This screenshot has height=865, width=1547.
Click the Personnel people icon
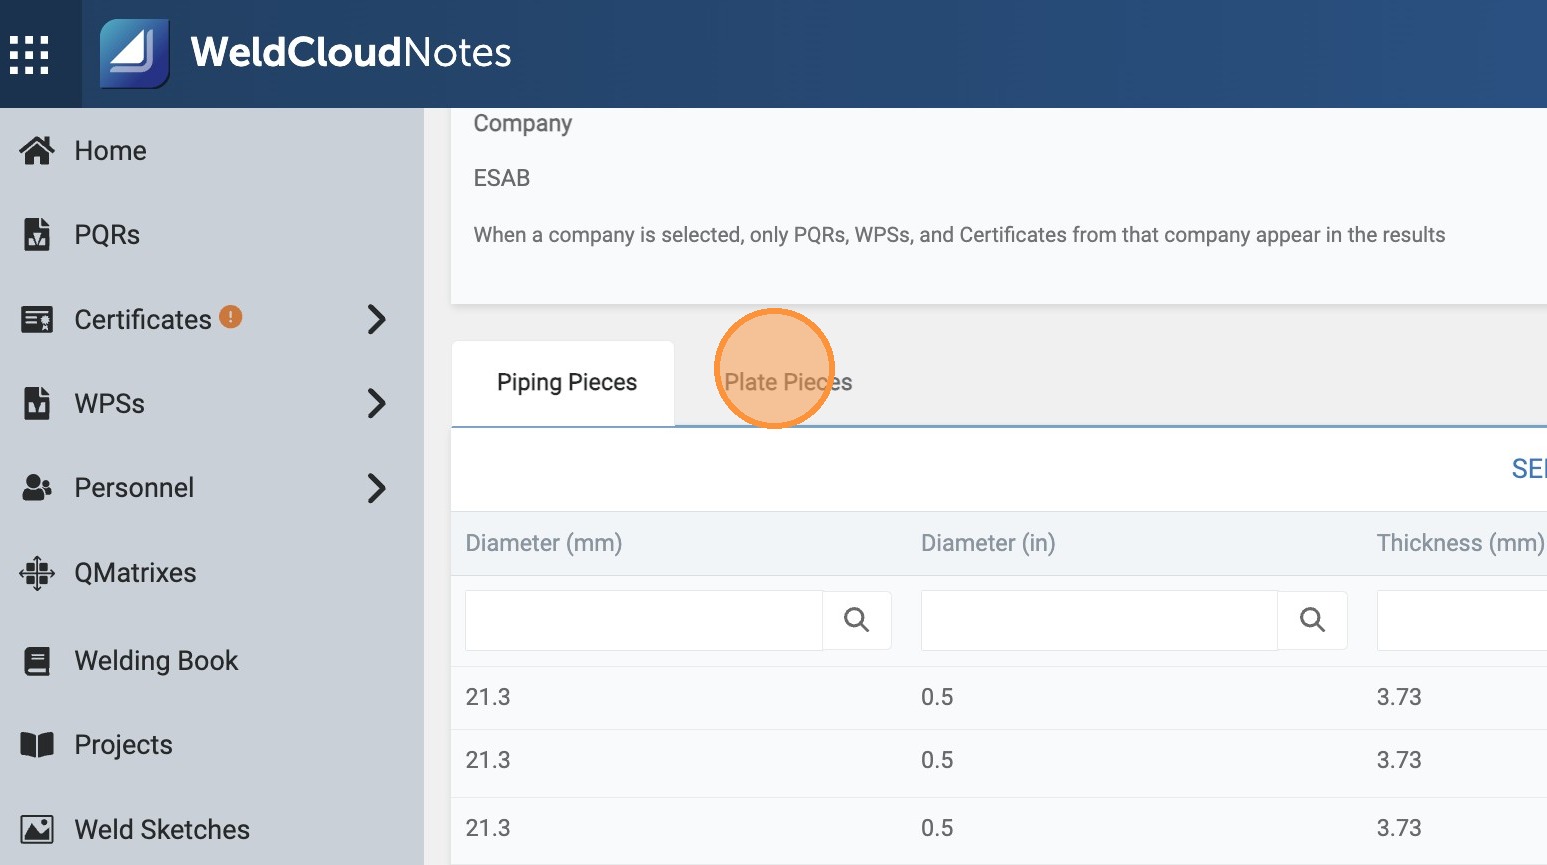coord(37,488)
